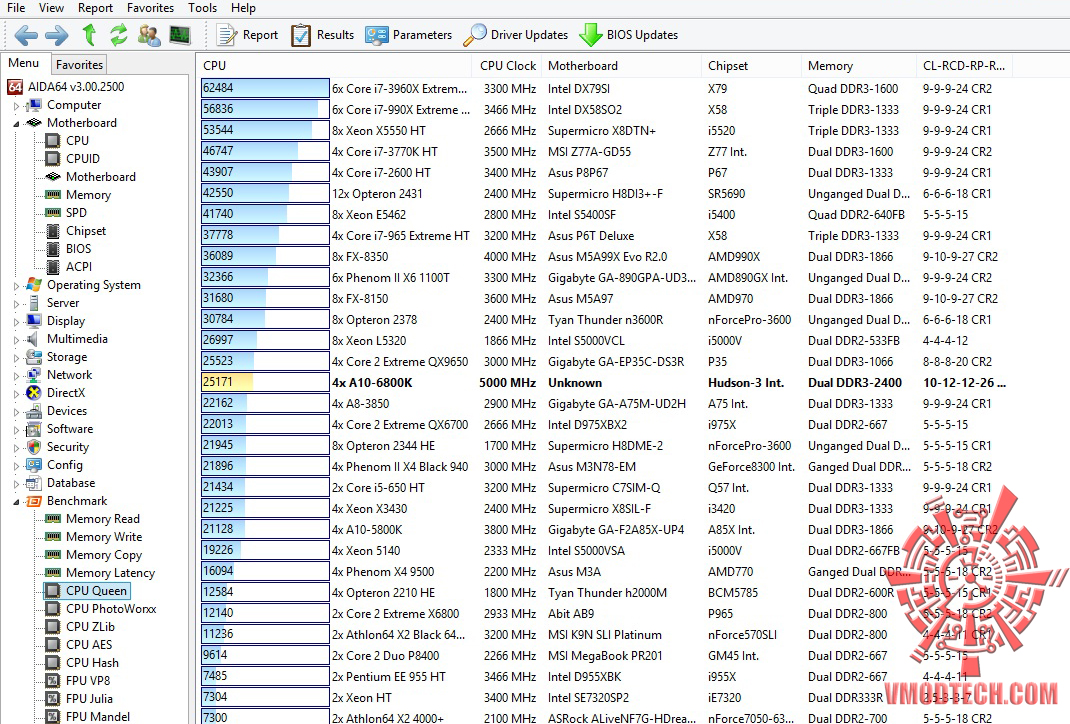Open the Memory Copy benchmark
Viewport: 1070px width, 724px height.
click(x=104, y=555)
